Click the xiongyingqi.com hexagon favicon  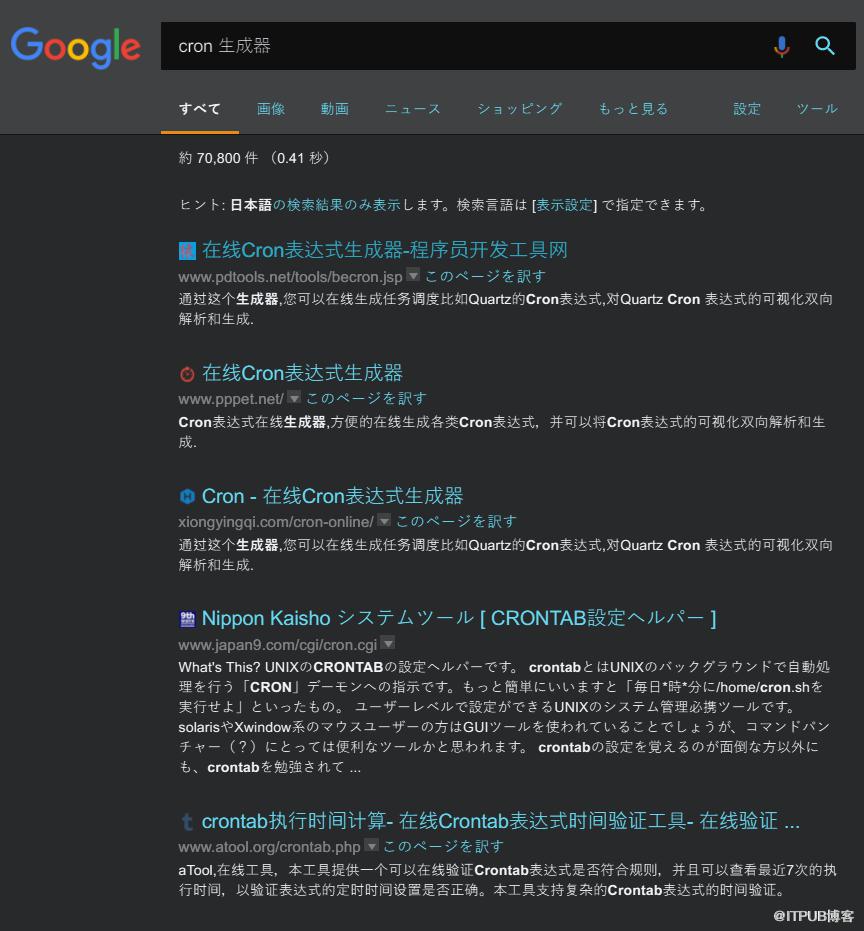click(x=187, y=496)
